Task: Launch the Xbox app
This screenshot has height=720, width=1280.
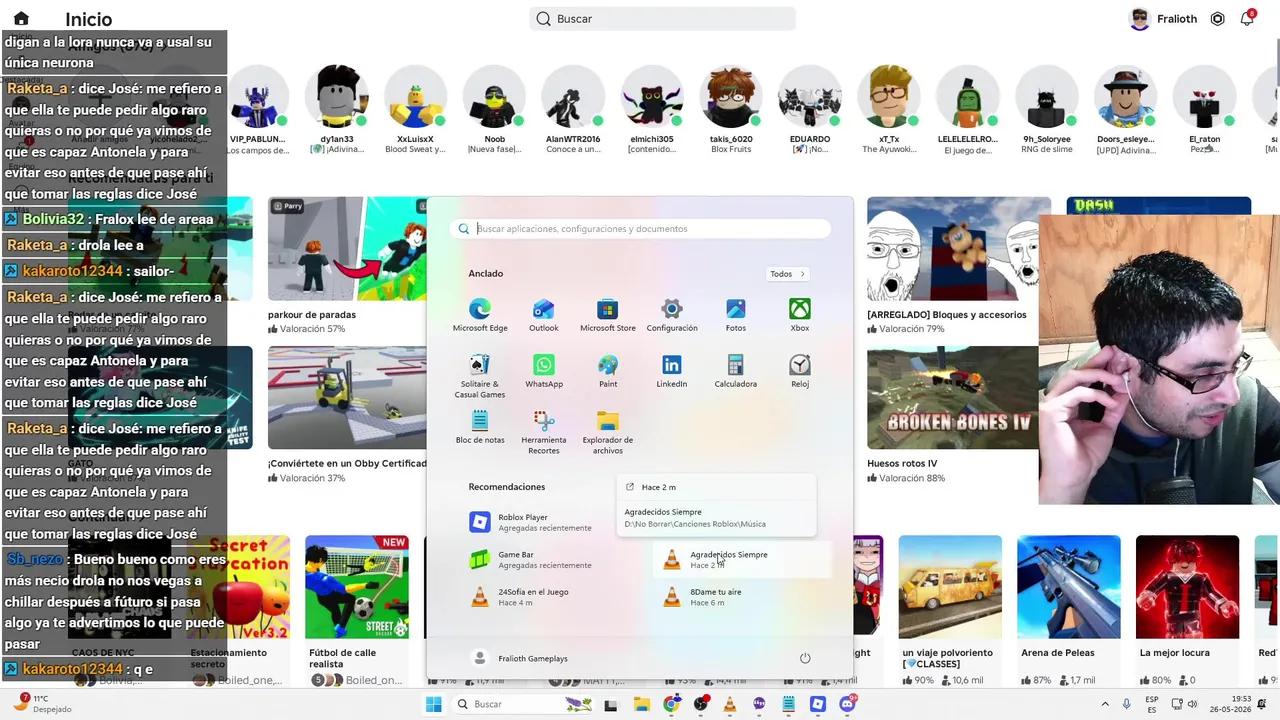Action: (800, 314)
